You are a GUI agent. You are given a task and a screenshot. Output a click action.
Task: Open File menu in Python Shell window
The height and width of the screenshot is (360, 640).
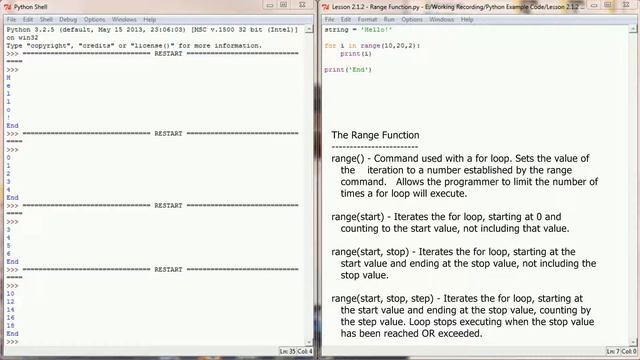pyautogui.click(x=11, y=20)
